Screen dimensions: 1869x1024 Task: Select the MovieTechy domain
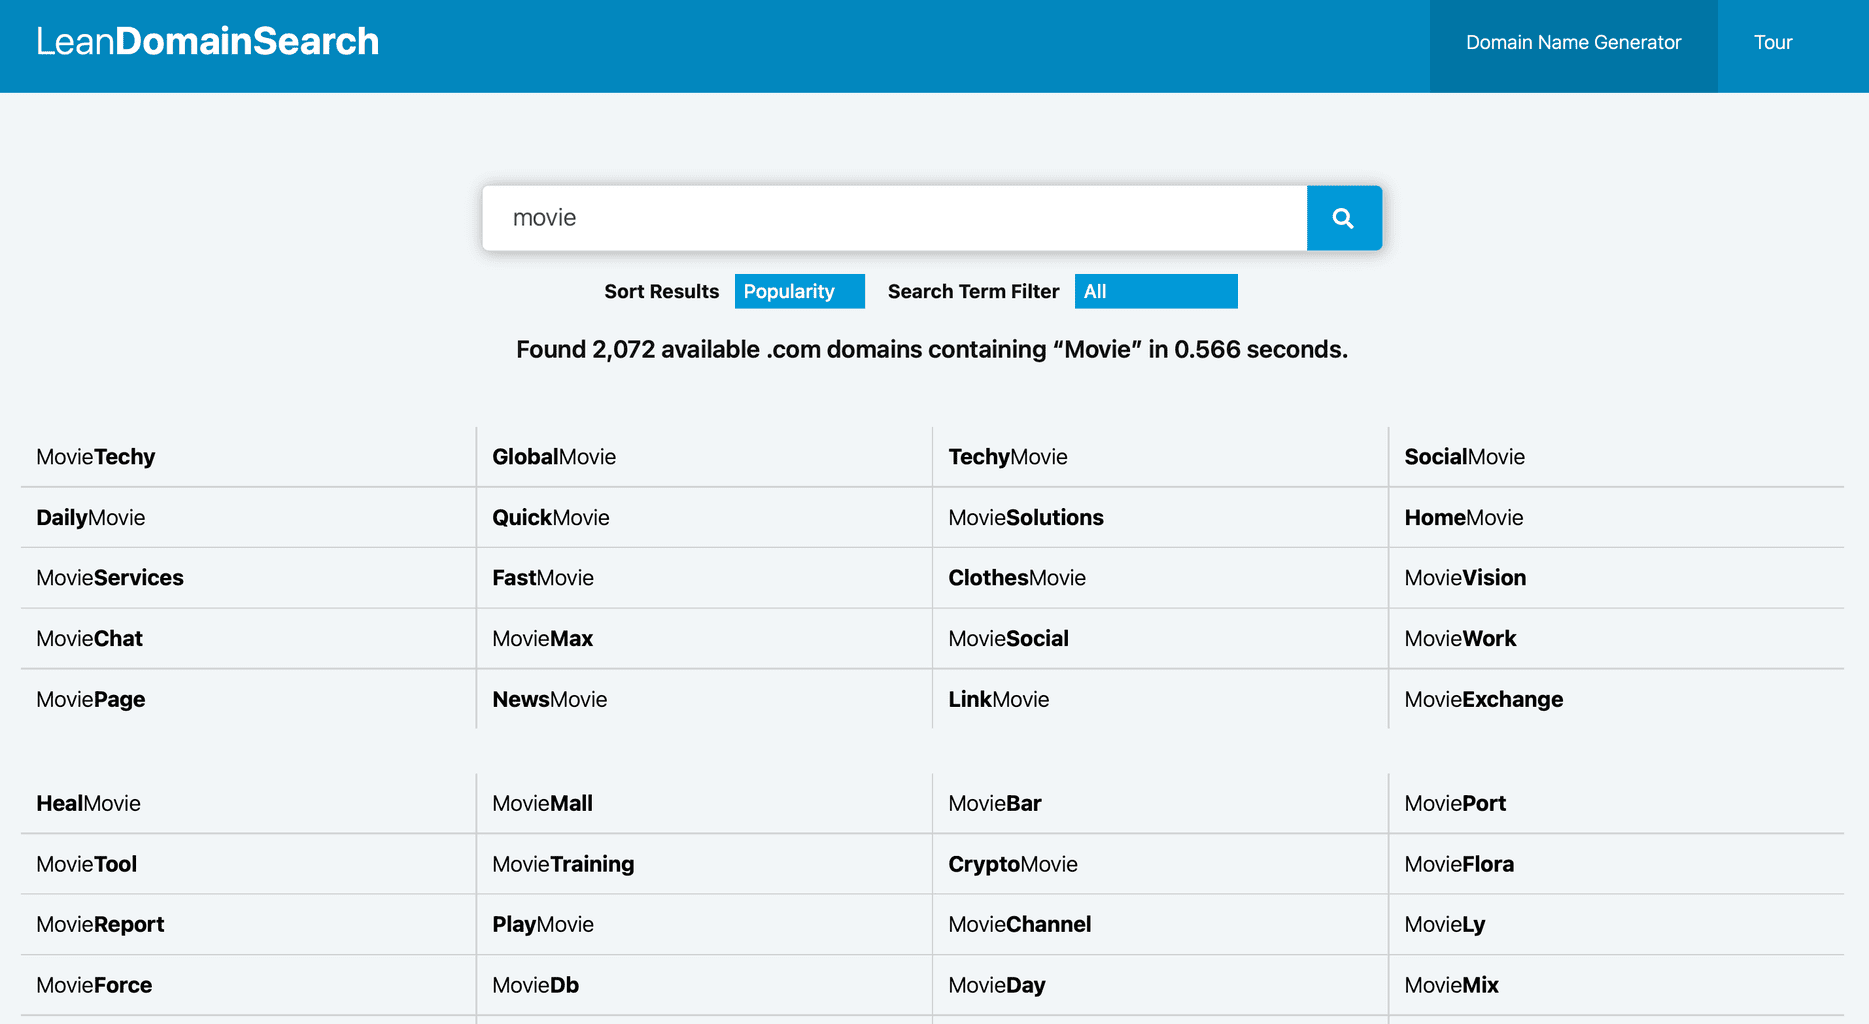pyautogui.click(x=96, y=457)
